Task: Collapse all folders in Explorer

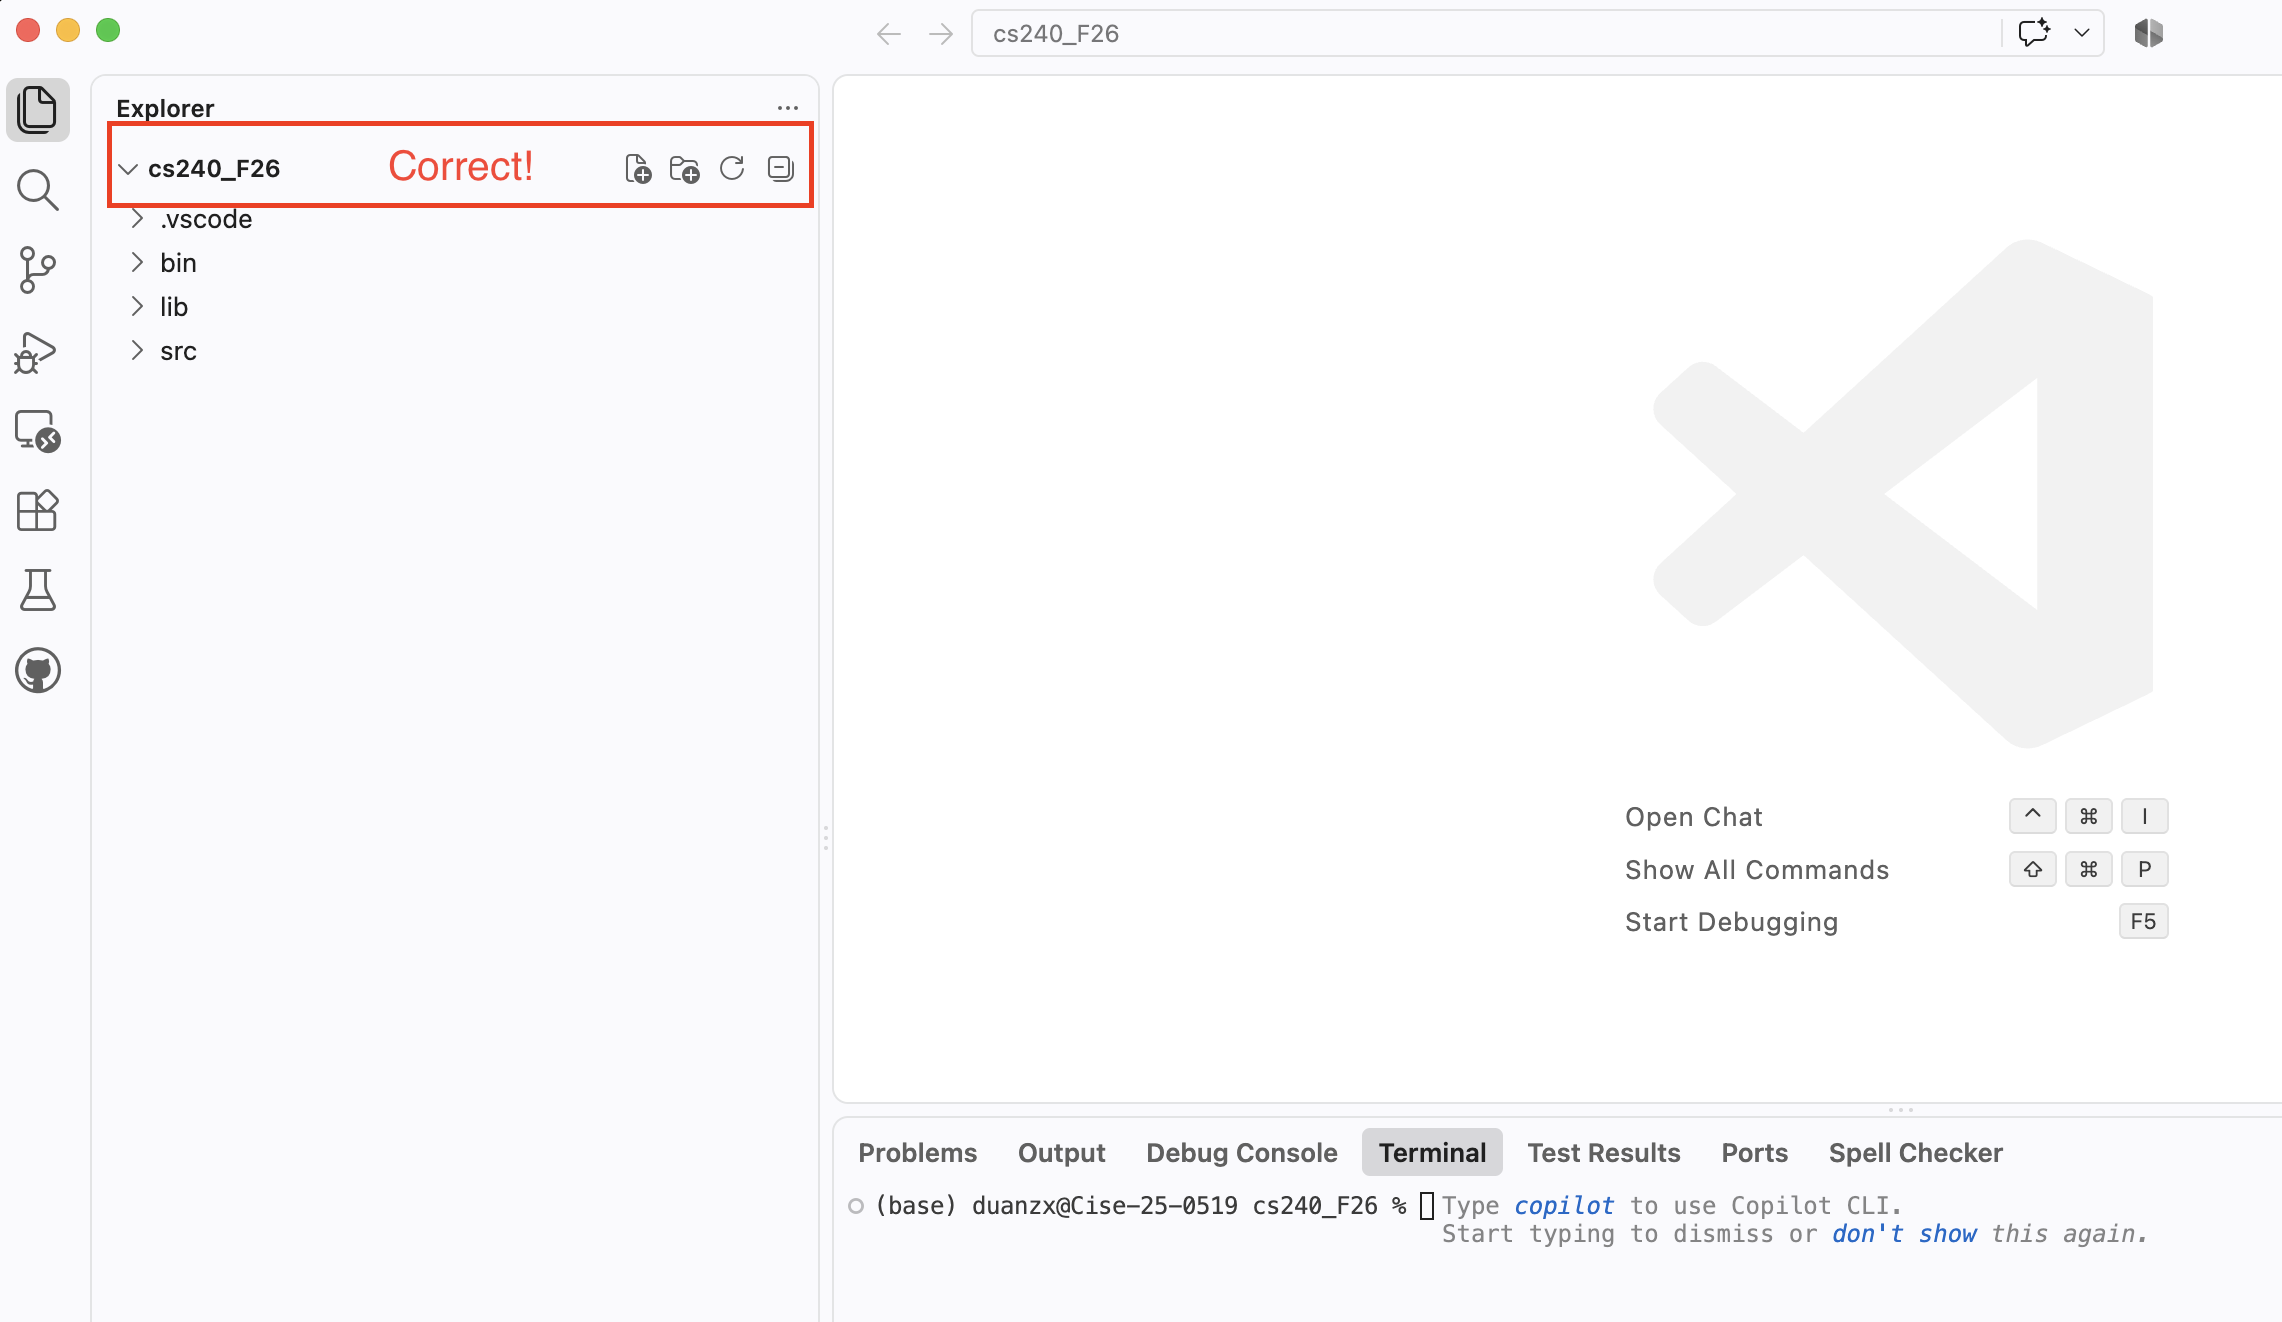Action: (x=780, y=168)
